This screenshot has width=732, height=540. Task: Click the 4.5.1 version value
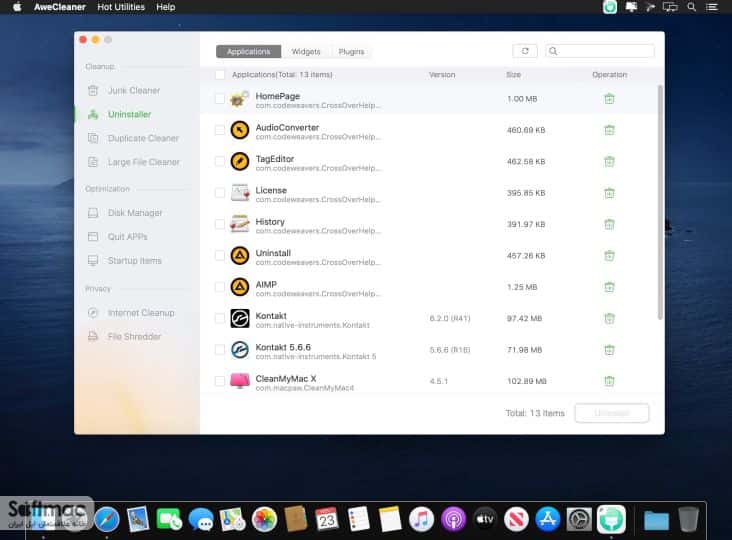click(438, 381)
